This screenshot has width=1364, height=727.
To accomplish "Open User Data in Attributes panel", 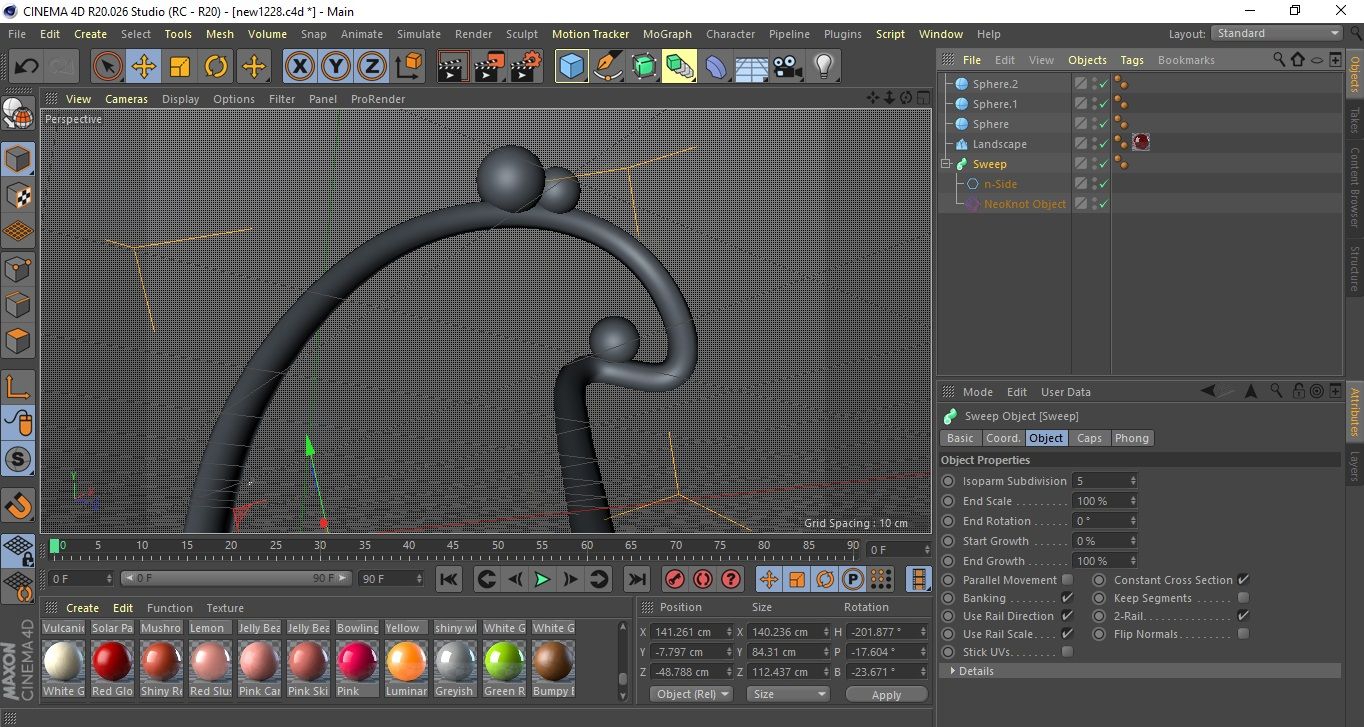I will pos(1065,392).
